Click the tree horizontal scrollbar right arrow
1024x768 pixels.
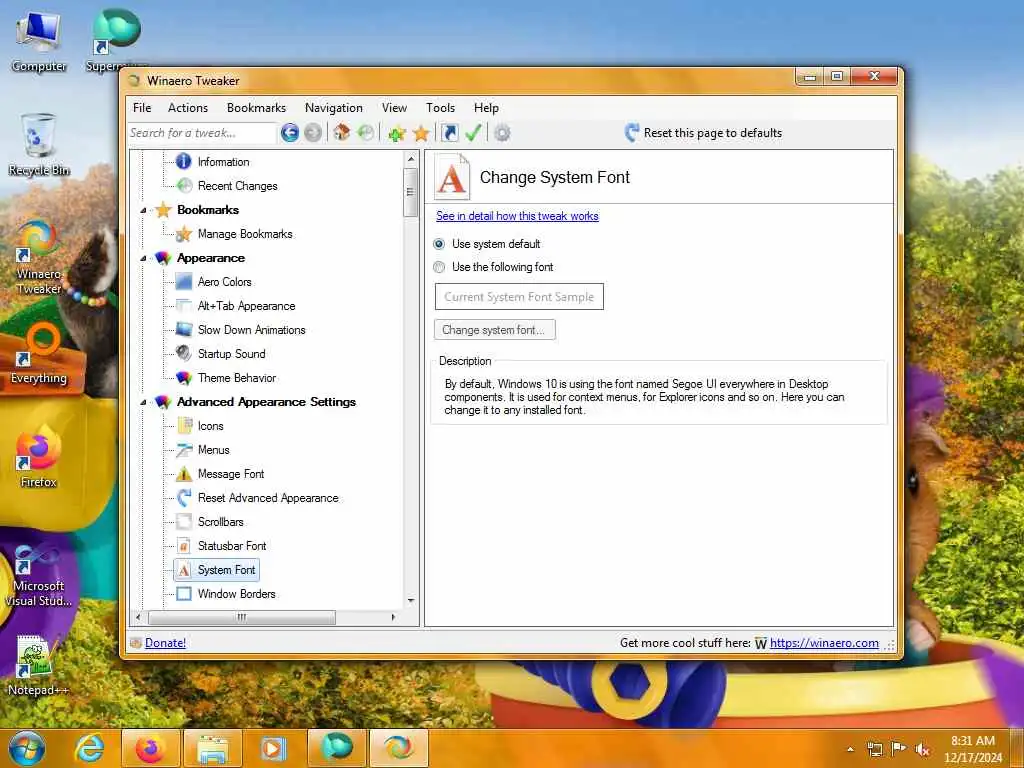pos(393,617)
